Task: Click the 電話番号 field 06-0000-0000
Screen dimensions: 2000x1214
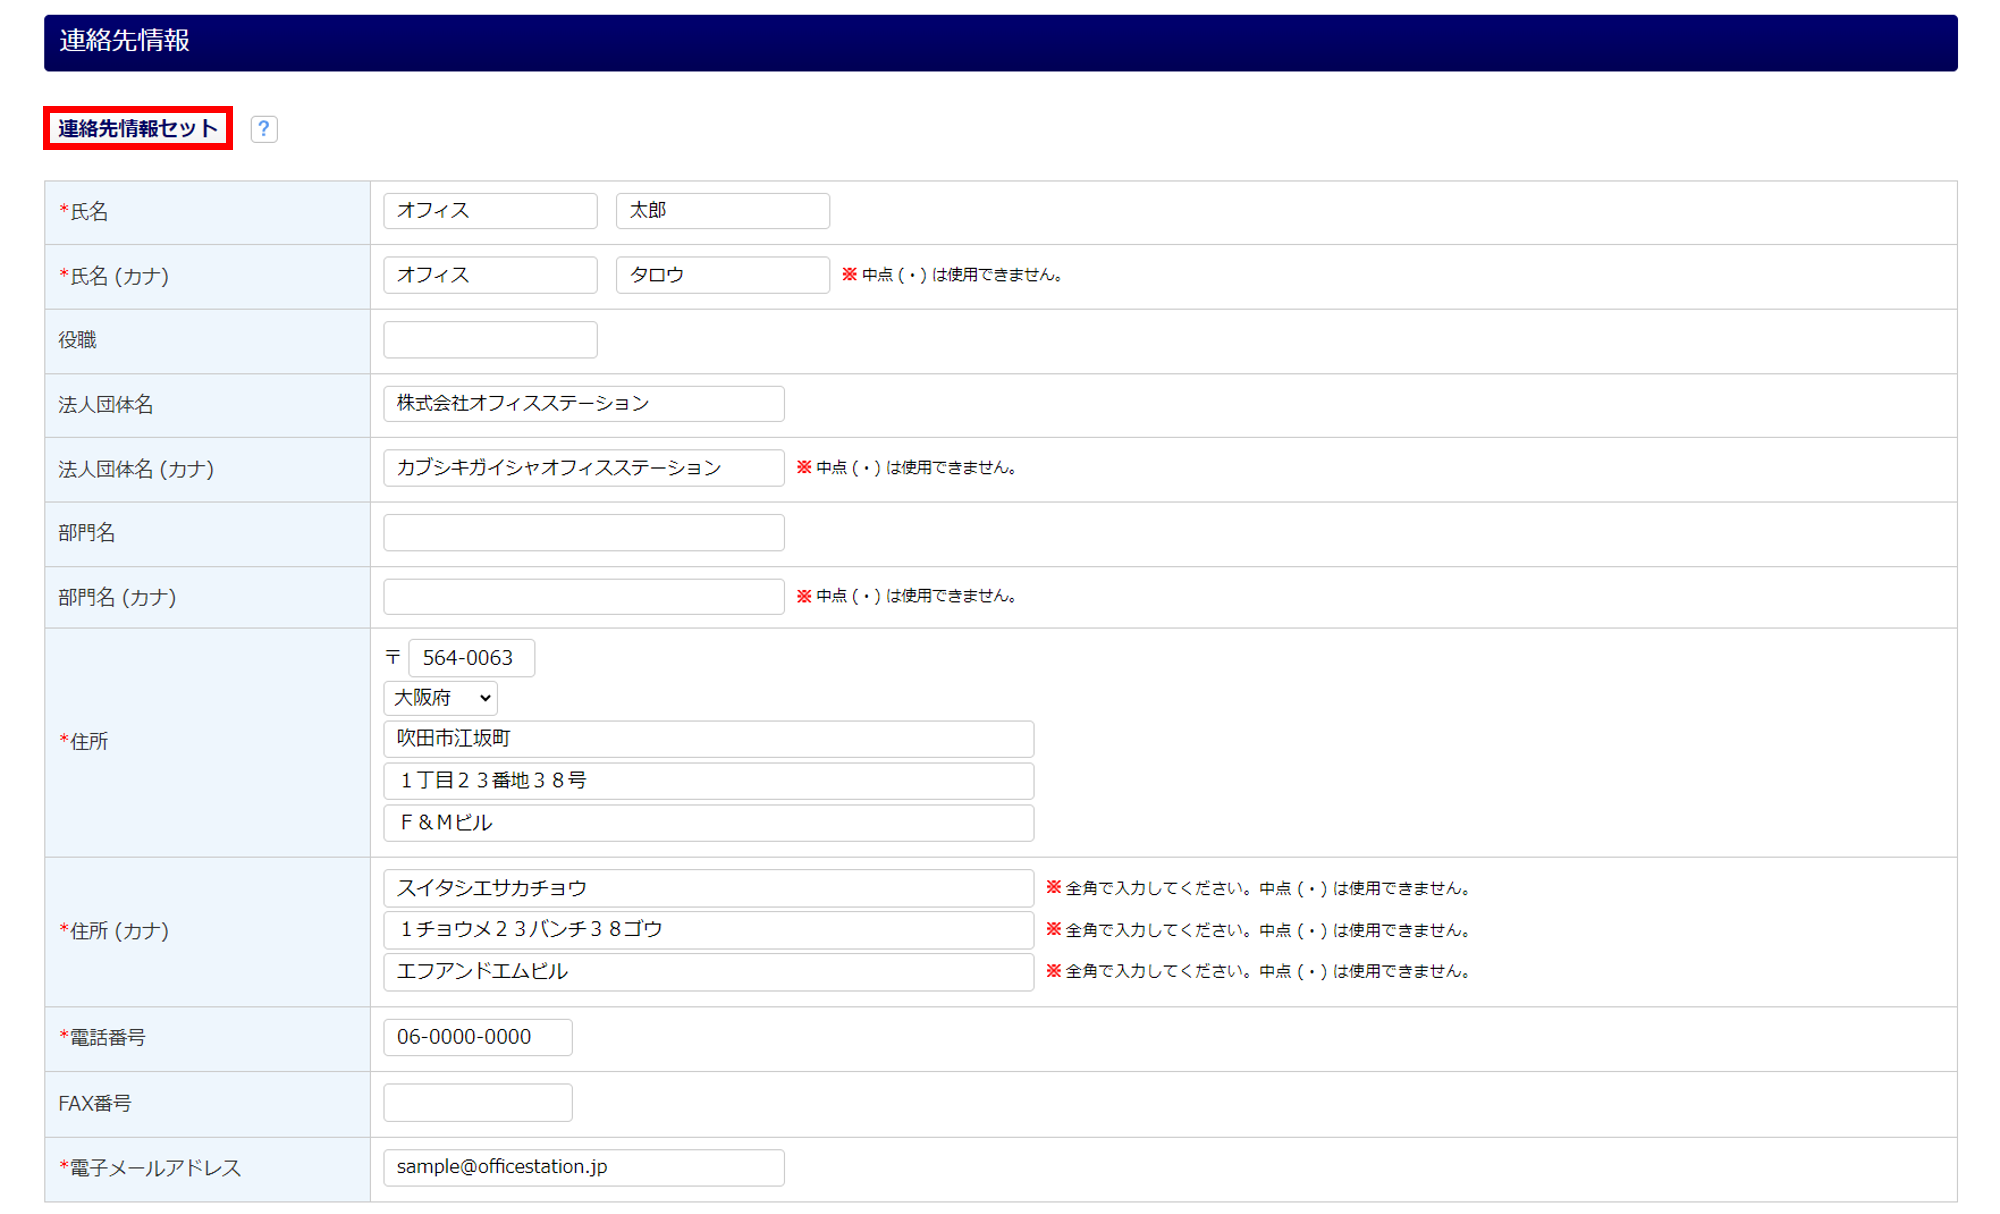Action: point(477,1037)
